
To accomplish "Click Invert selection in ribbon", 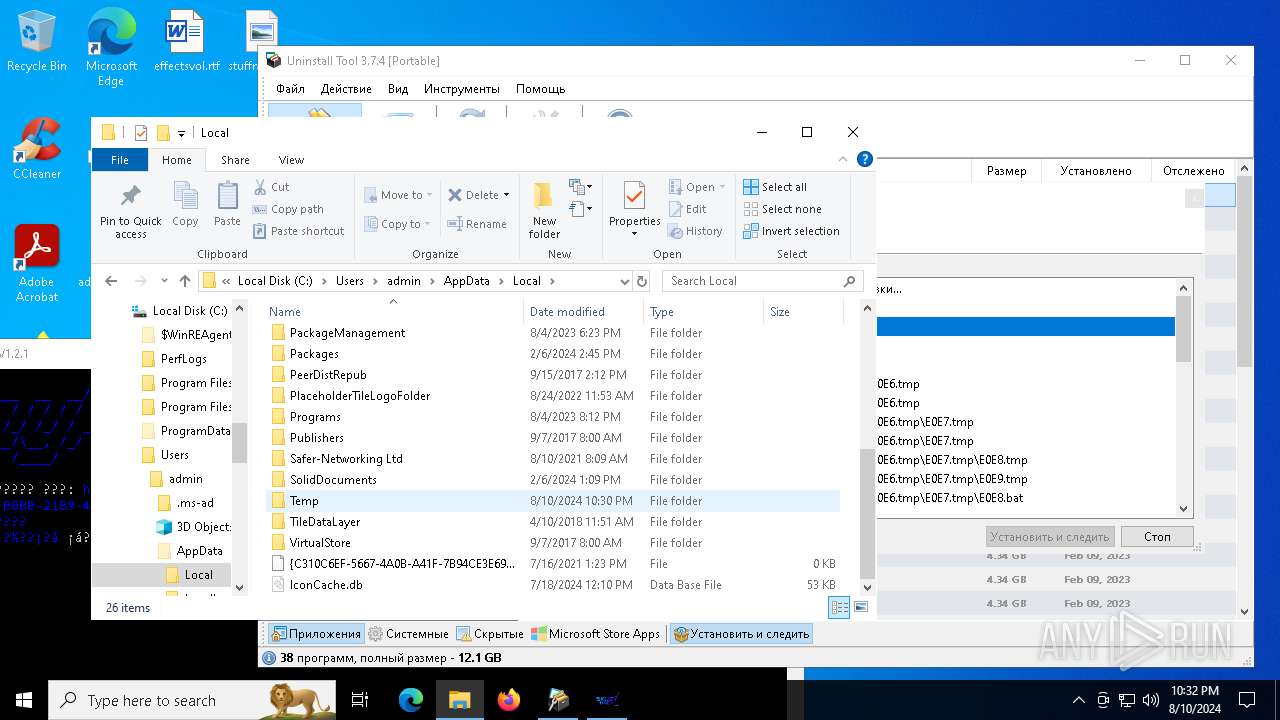I will click(791, 231).
